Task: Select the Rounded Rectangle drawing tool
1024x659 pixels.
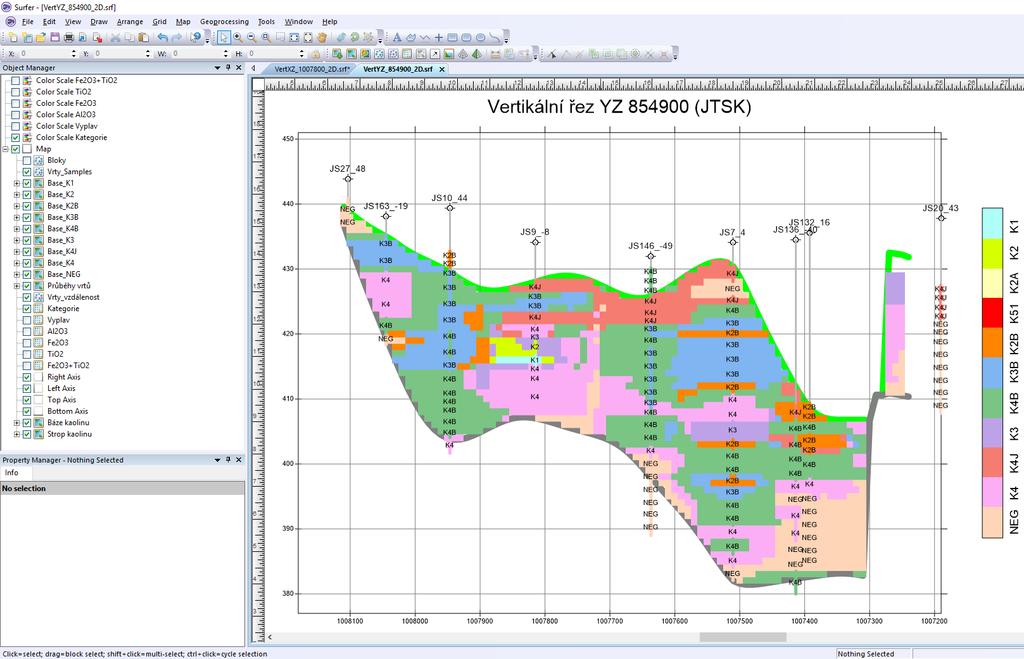Action: [466, 37]
